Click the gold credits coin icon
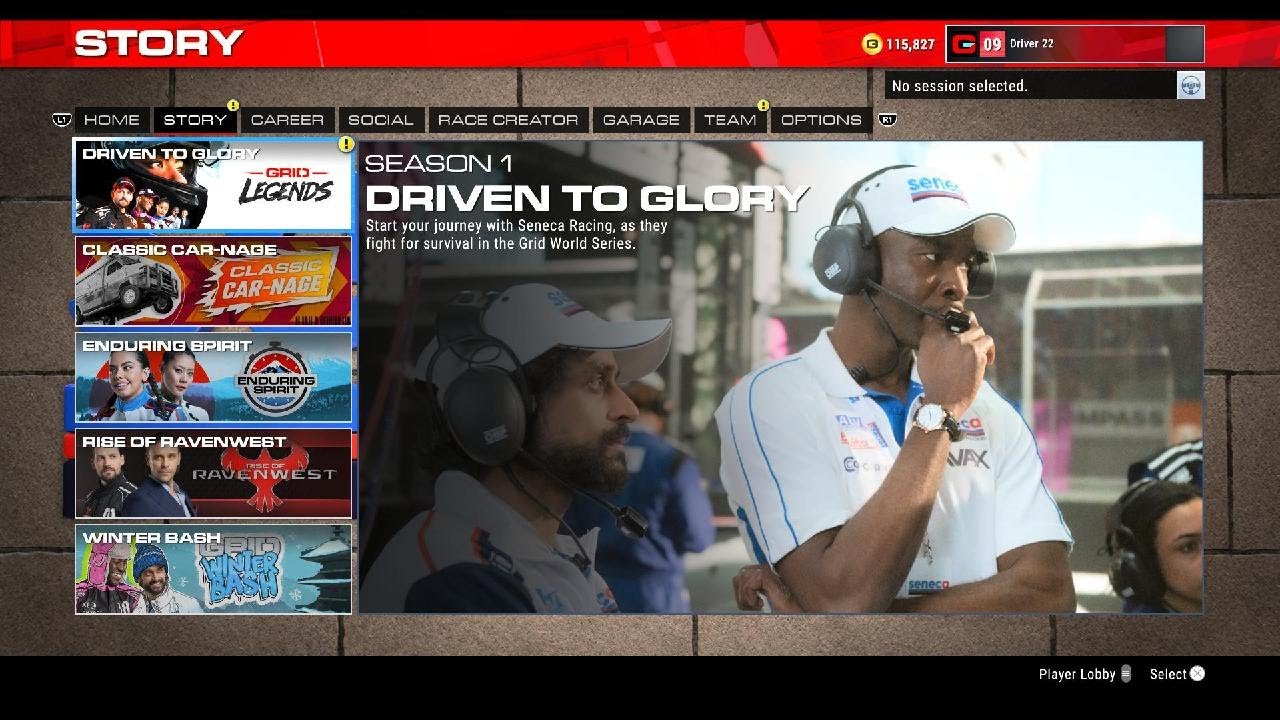Screen dimensions: 1280x720 coord(872,44)
